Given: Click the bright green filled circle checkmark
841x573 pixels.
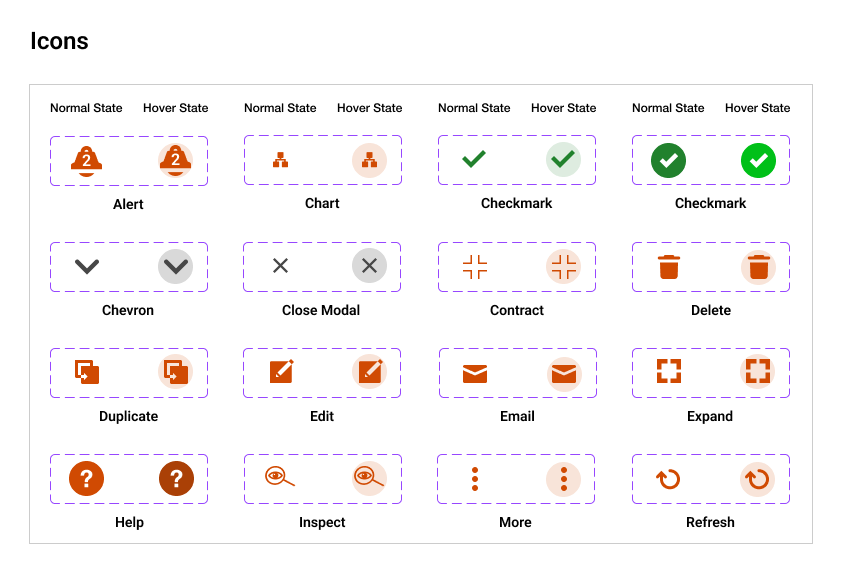Looking at the screenshot, I should click(x=758, y=160).
